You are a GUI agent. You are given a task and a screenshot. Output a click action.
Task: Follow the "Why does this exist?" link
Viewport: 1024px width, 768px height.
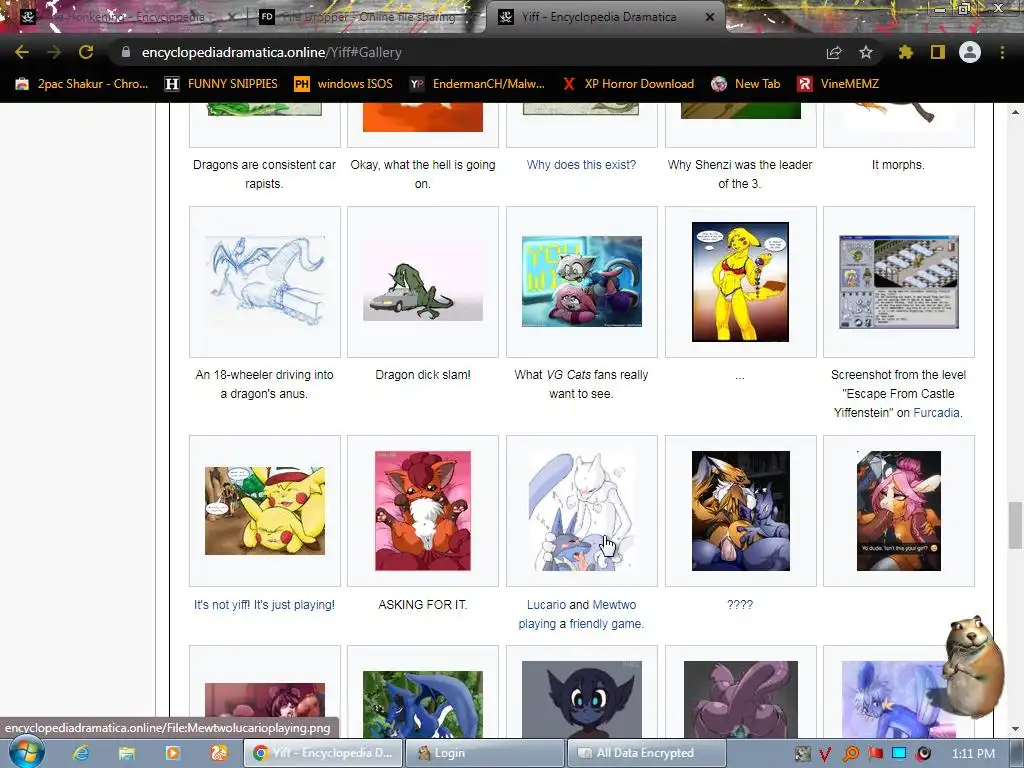581,165
